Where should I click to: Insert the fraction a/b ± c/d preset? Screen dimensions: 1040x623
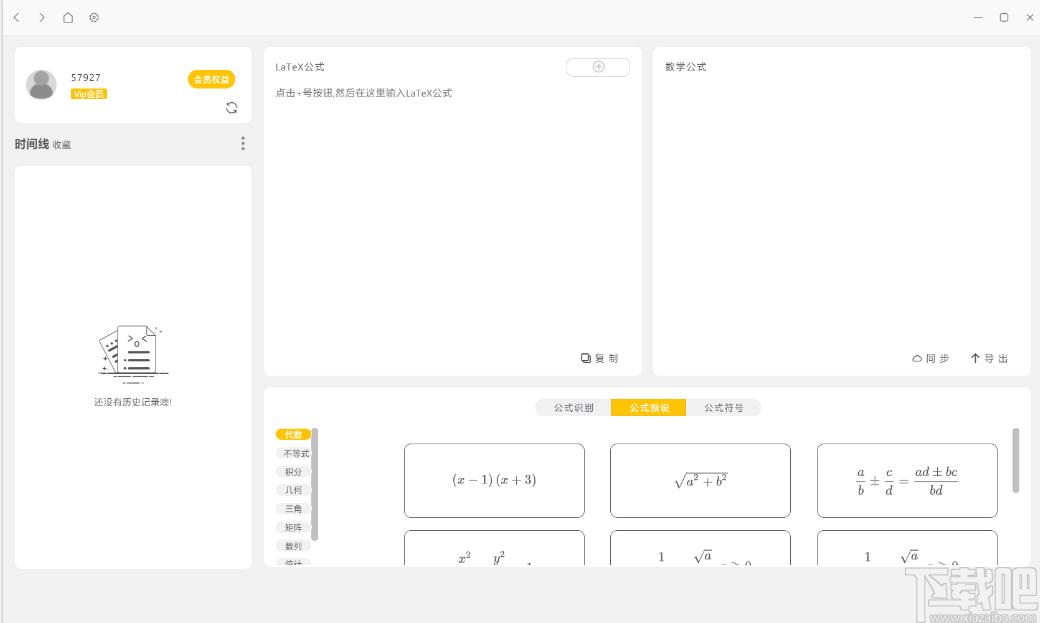[x=907, y=480]
